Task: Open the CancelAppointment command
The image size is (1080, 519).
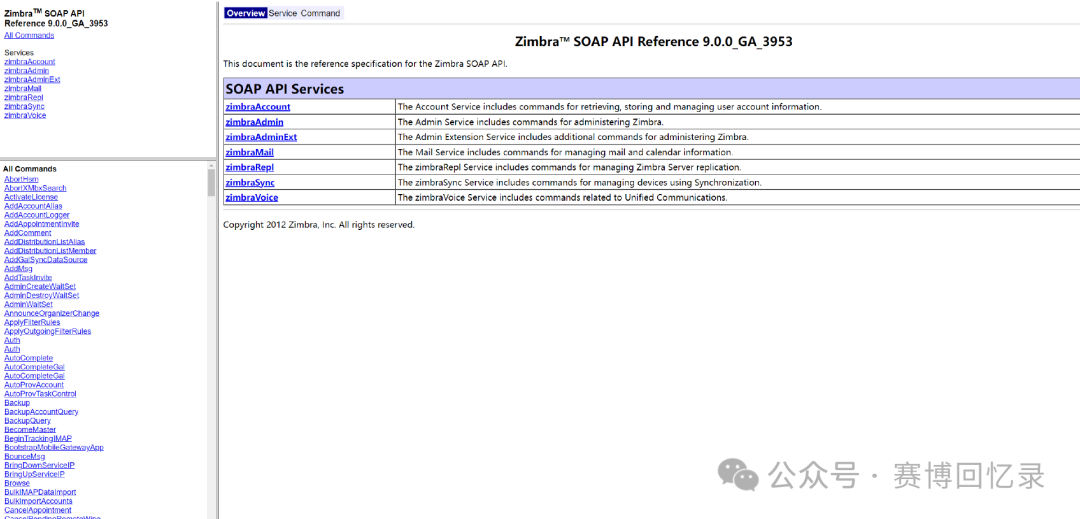Action: click(x=38, y=510)
